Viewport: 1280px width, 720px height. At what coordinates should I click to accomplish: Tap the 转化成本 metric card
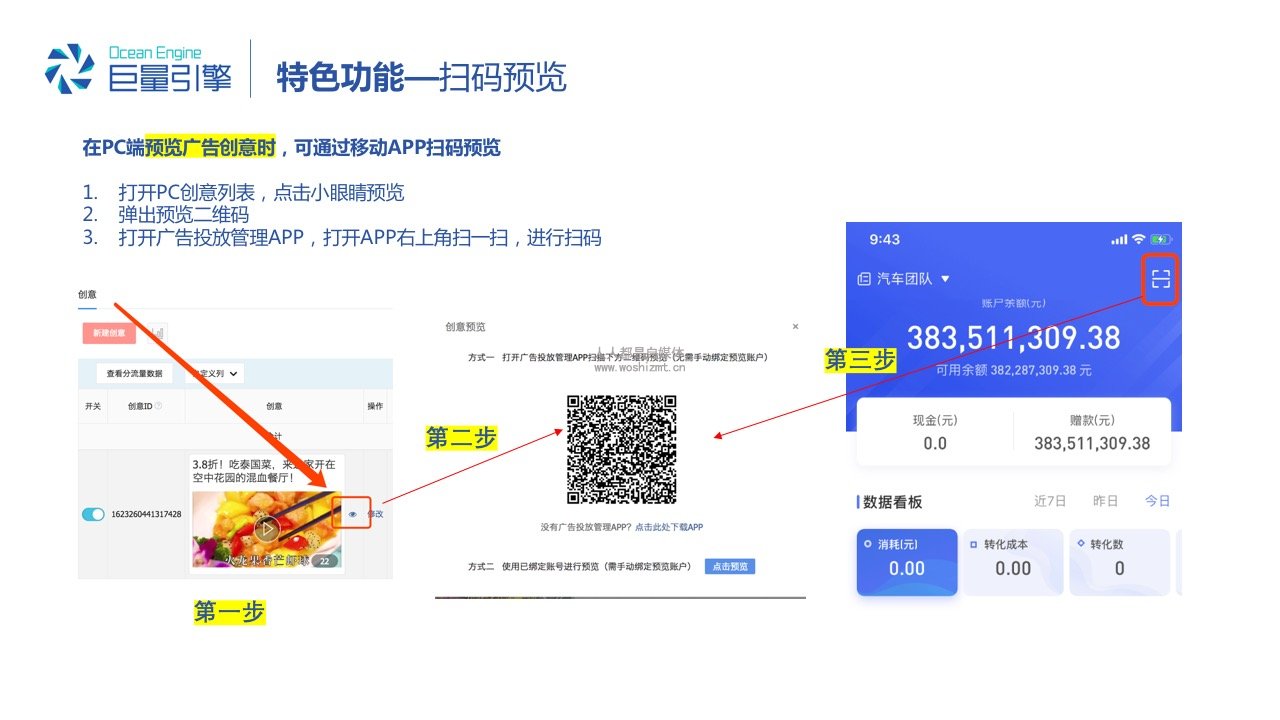(1013, 562)
